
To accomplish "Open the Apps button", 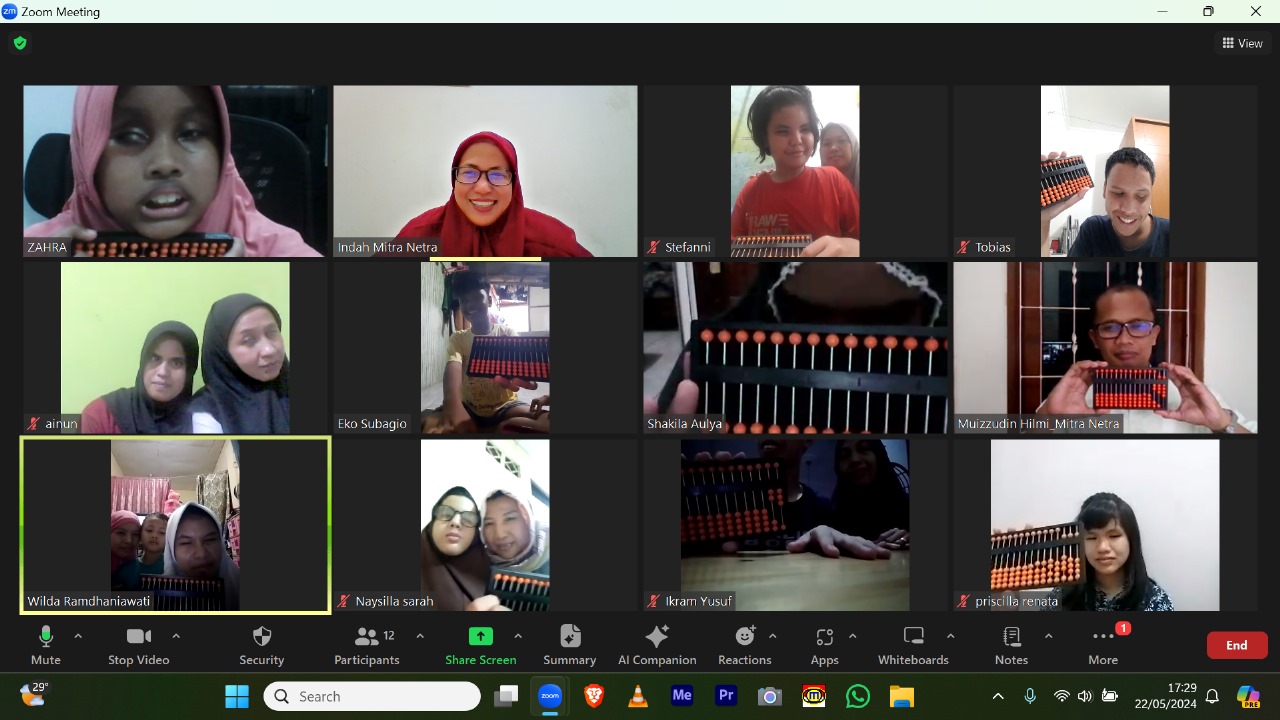I will (825, 645).
